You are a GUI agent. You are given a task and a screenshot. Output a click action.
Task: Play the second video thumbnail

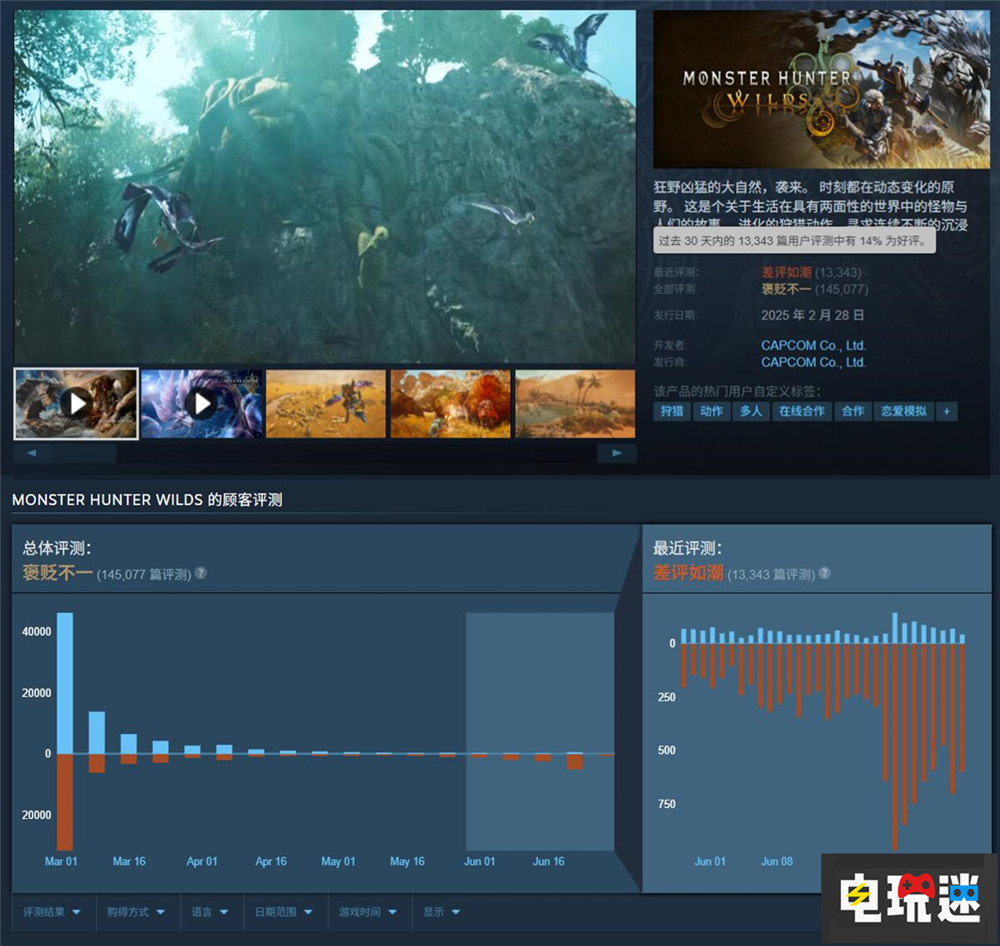200,403
